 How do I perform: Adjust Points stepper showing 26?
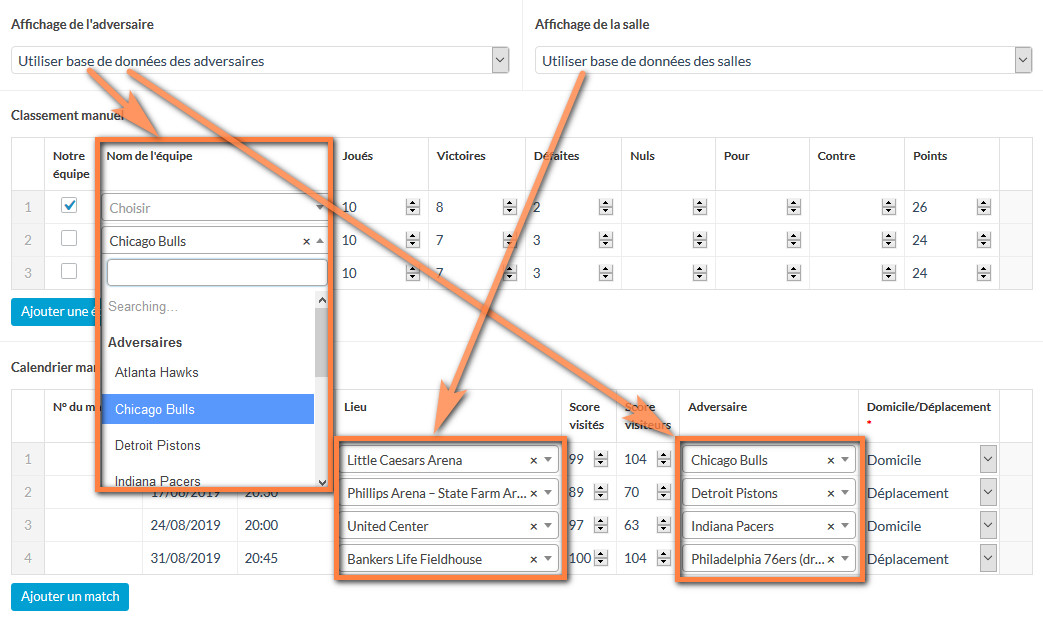click(x=984, y=207)
